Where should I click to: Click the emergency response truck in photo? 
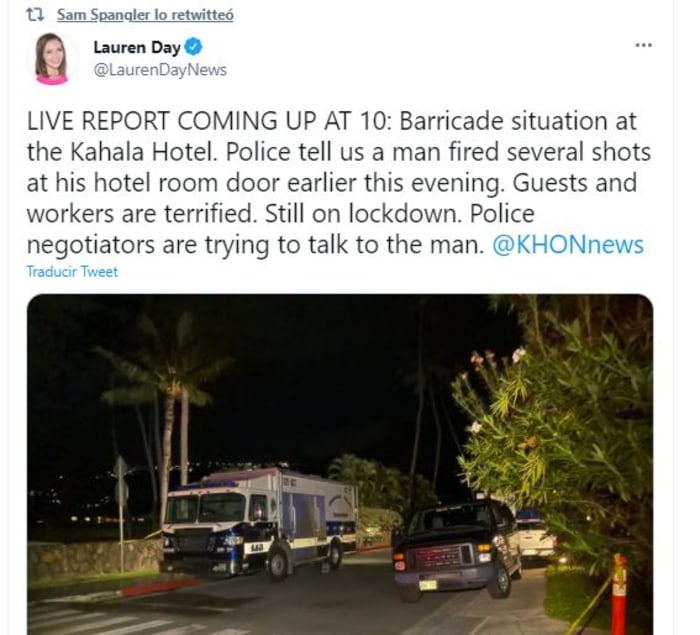(x=259, y=522)
